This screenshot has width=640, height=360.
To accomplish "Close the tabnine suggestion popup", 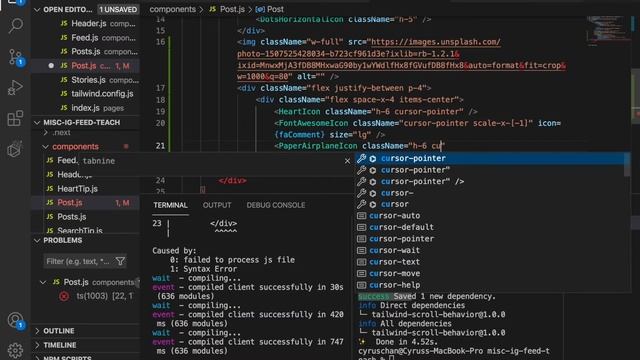I will tap(347, 161).
